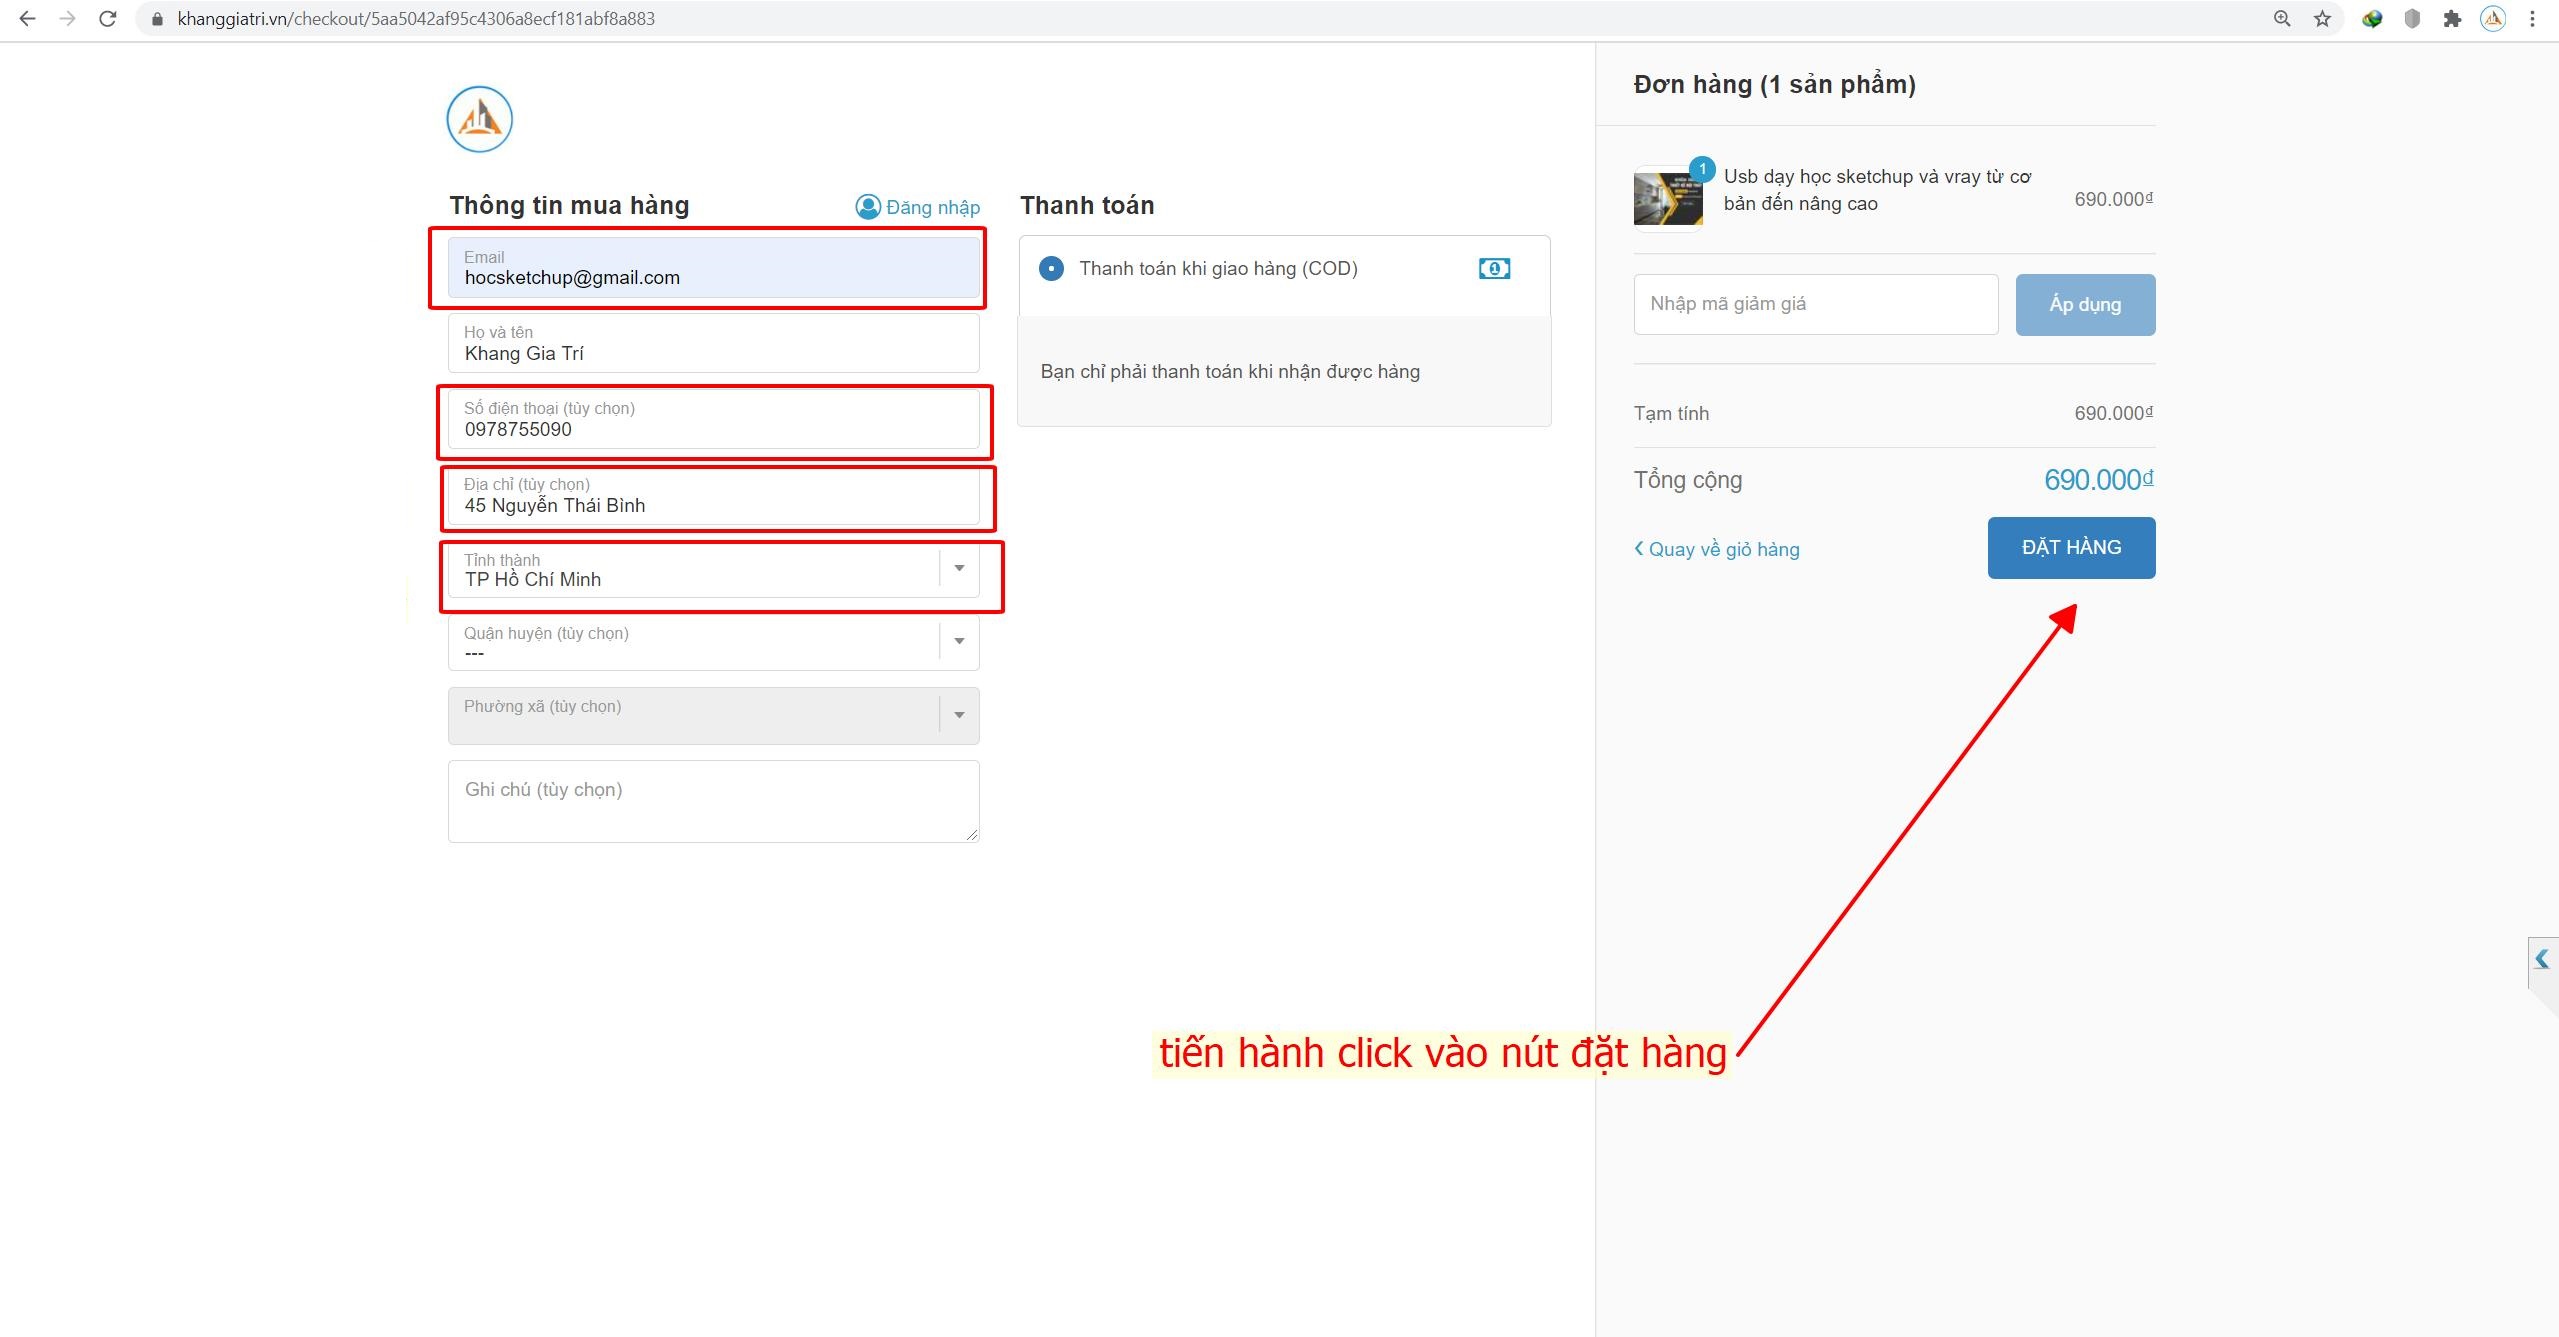Image resolution: width=2559 pixels, height=1337 pixels.
Task: Click the zoom magnifier icon in address bar
Action: (2282, 18)
